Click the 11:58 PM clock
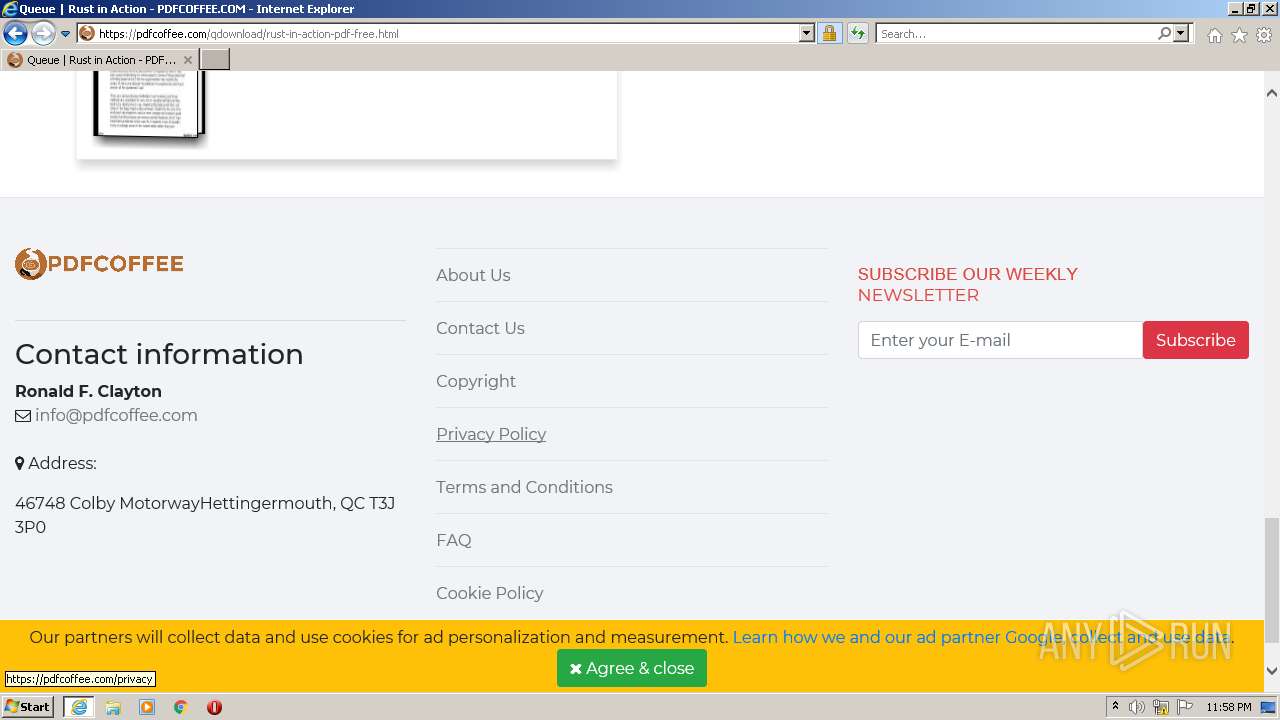This screenshot has width=1280, height=720. pyautogui.click(x=1229, y=707)
